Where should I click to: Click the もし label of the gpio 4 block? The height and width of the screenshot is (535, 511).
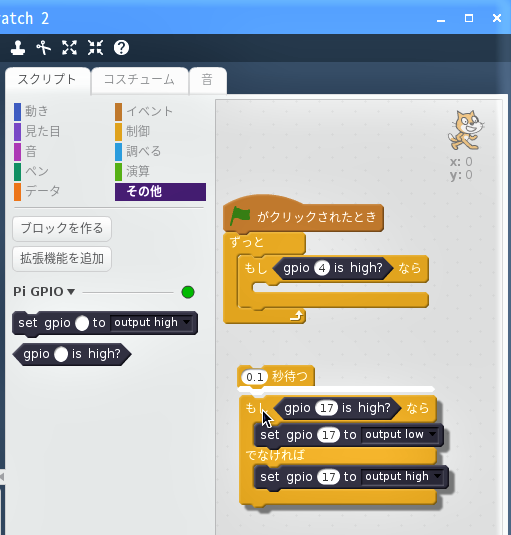(x=256, y=268)
